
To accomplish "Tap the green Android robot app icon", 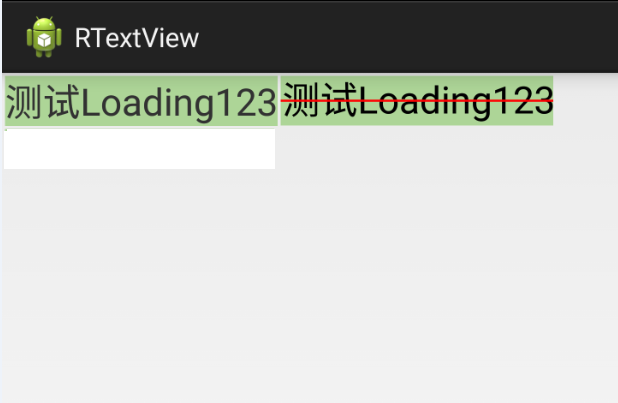I will tap(44, 37).
